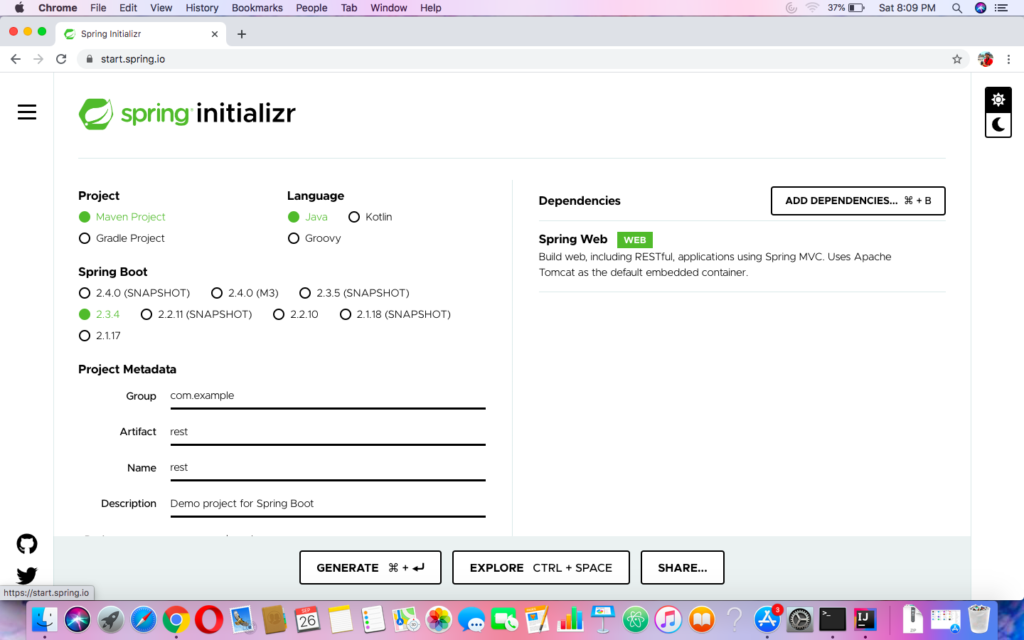This screenshot has height=640, width=1024.
Task: Open Siri from the Dock
Action: pos(77,618)
